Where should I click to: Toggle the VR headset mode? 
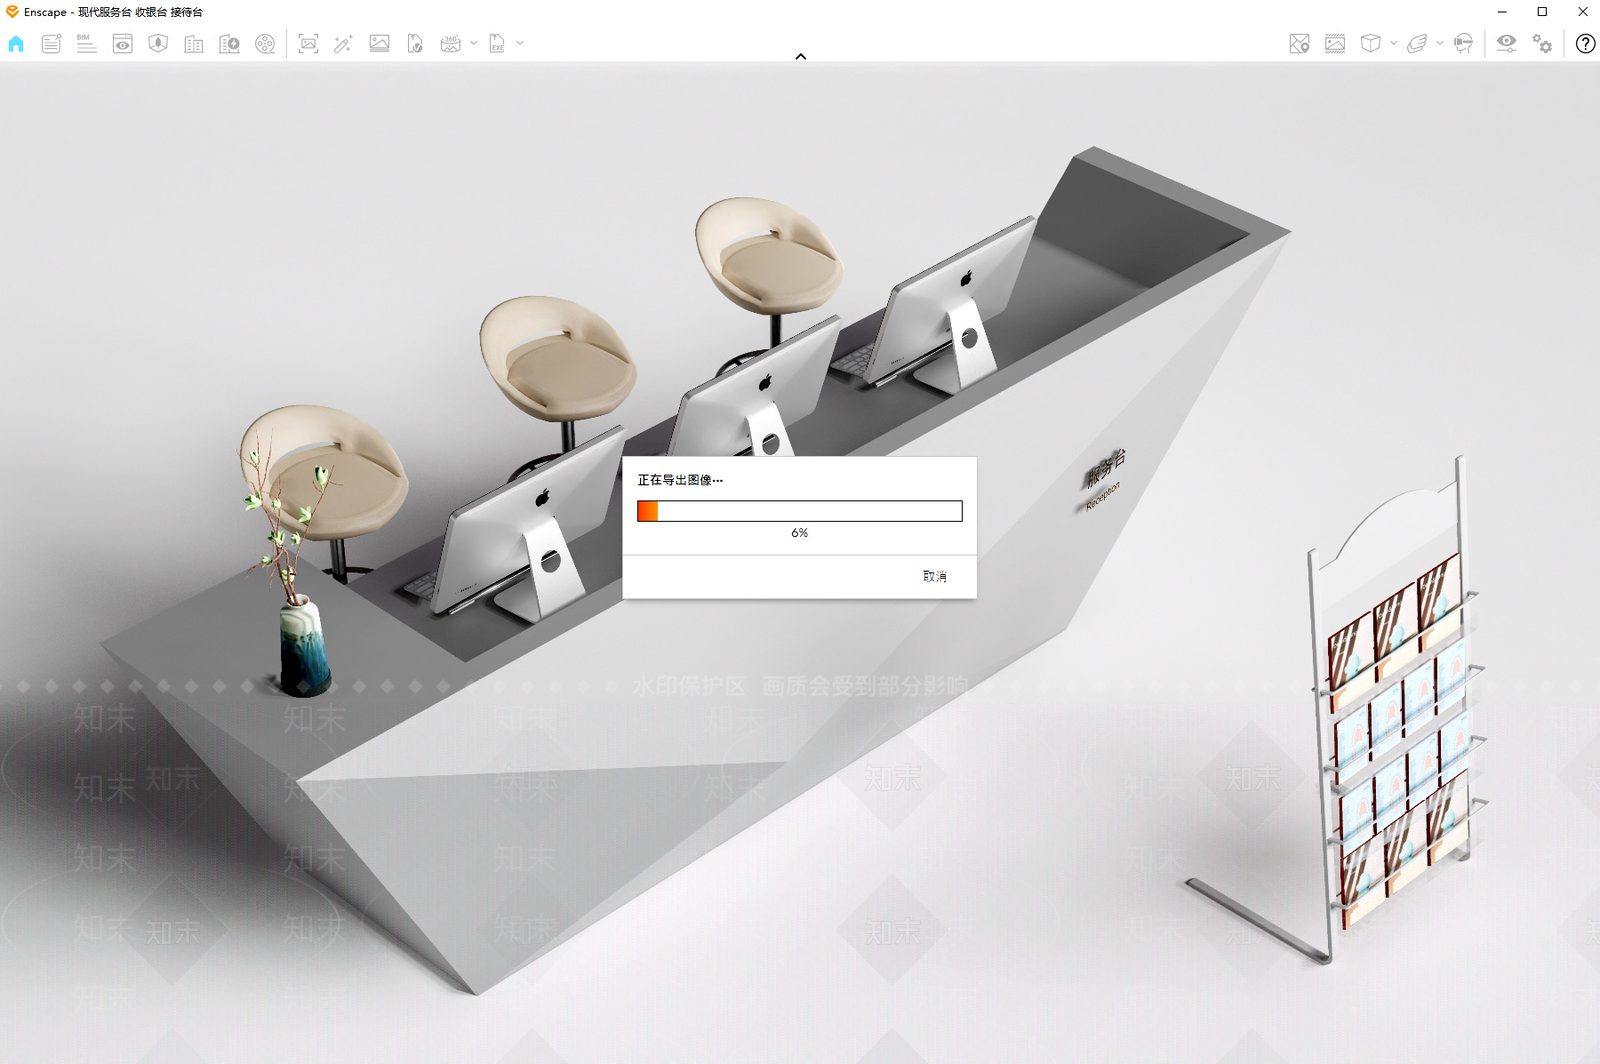click(x=1463, y=44)
